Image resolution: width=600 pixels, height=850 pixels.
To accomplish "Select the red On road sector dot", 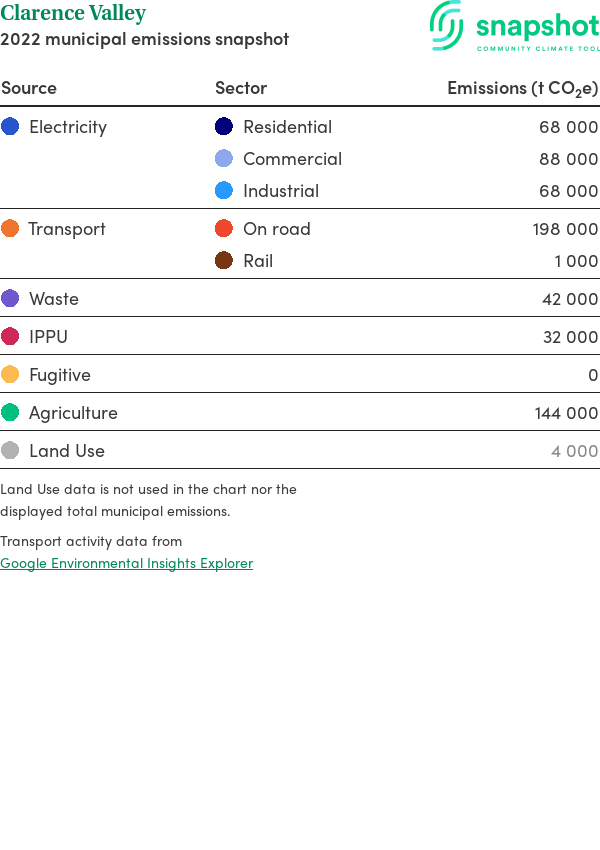I will (x=224, y=228).
